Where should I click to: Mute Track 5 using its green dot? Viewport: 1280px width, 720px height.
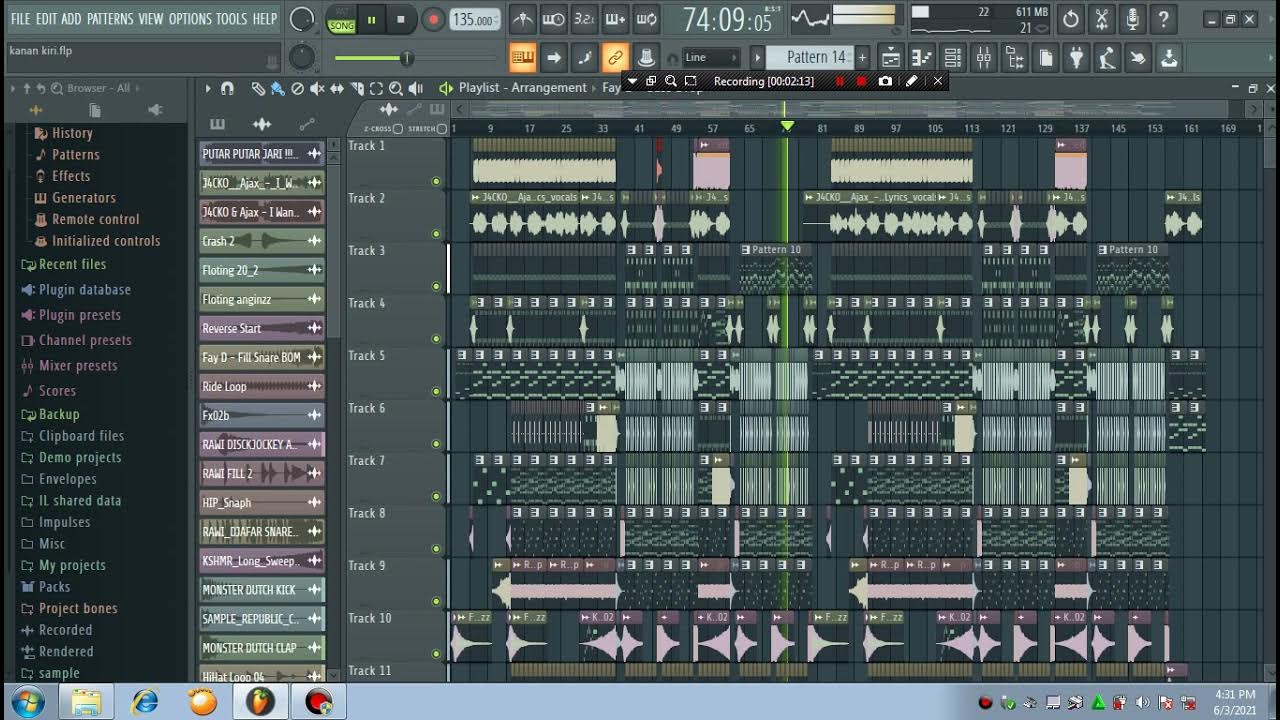(x=436, y=391)
